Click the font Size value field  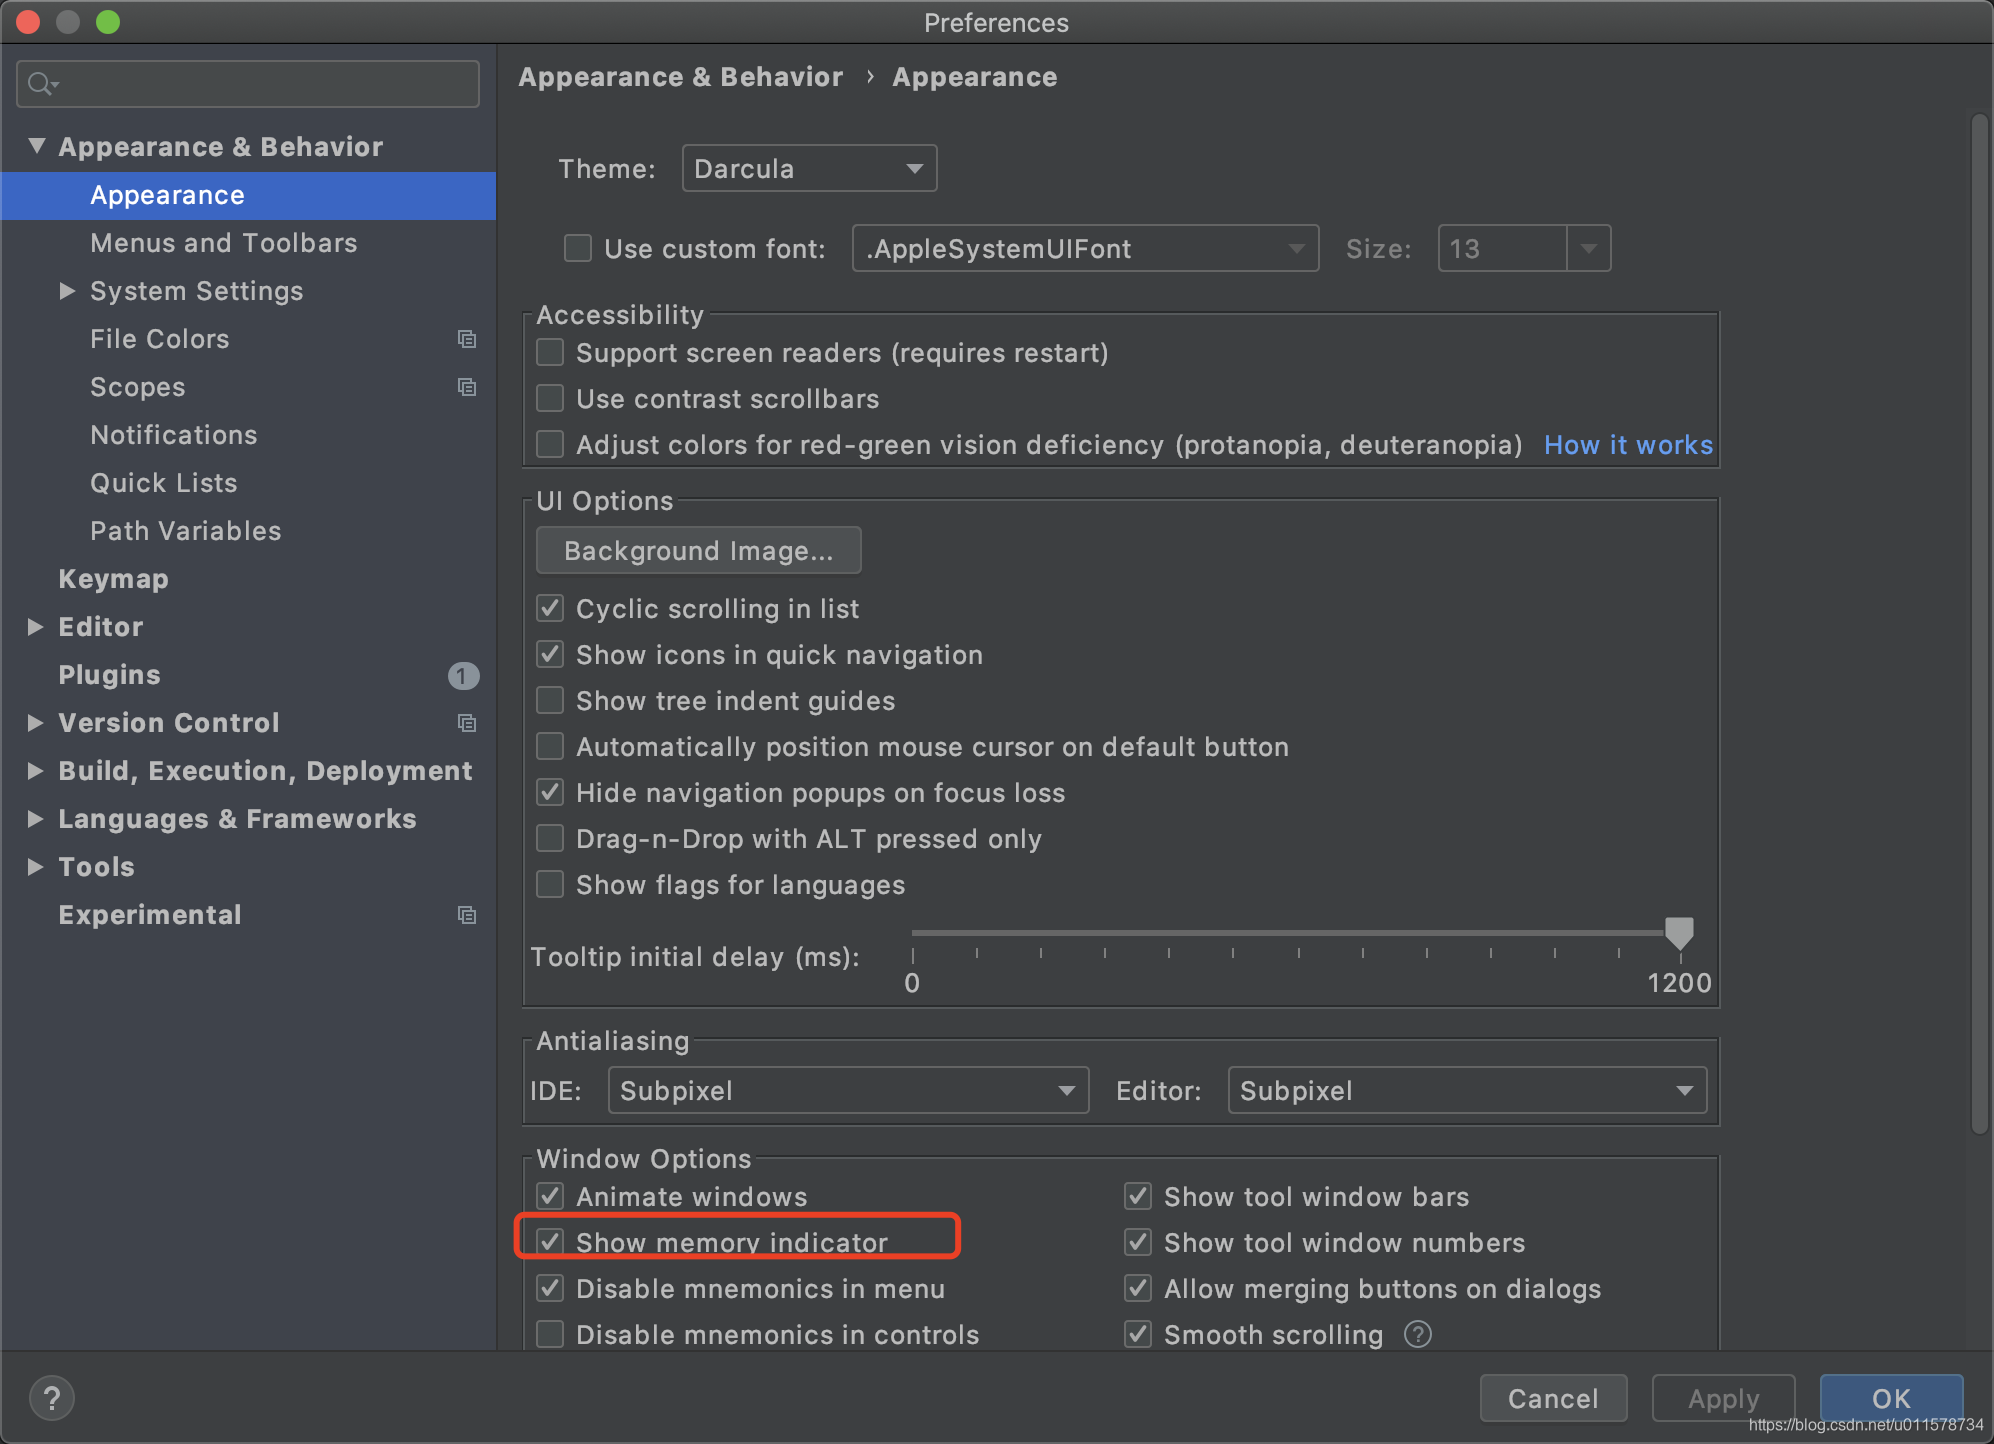[x=1502, y=248]
